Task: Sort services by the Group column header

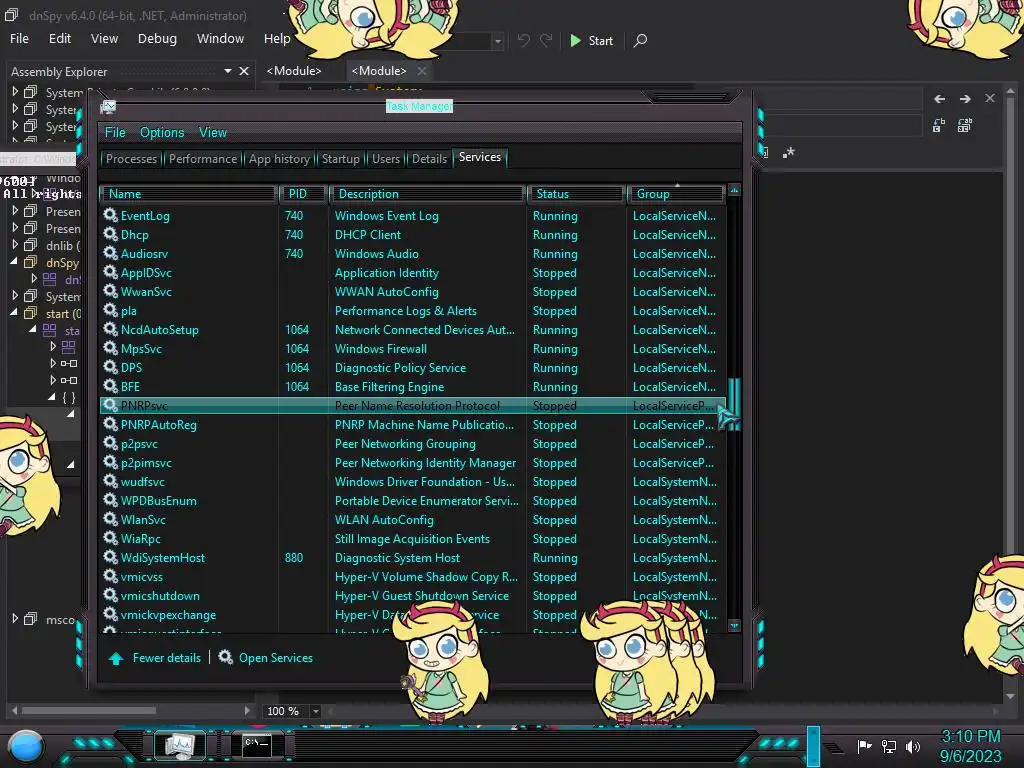Action: coord(676,194)
